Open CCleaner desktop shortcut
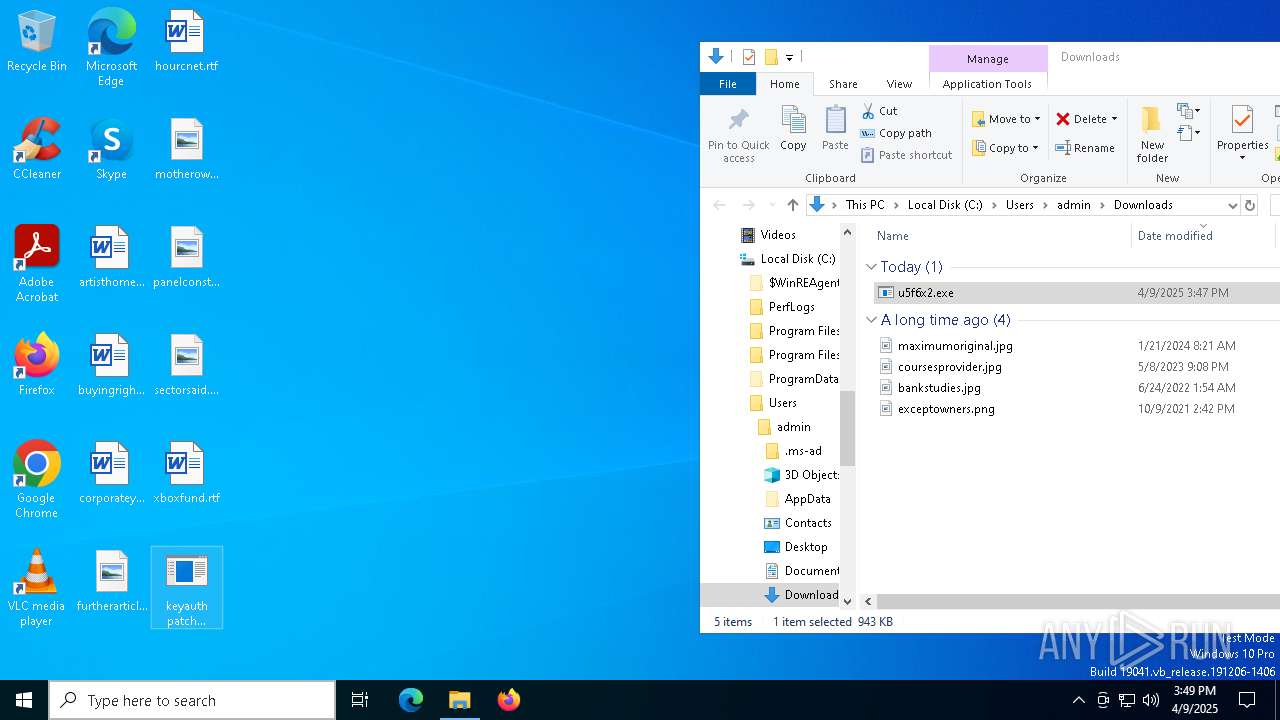 [x=37, y=150]
